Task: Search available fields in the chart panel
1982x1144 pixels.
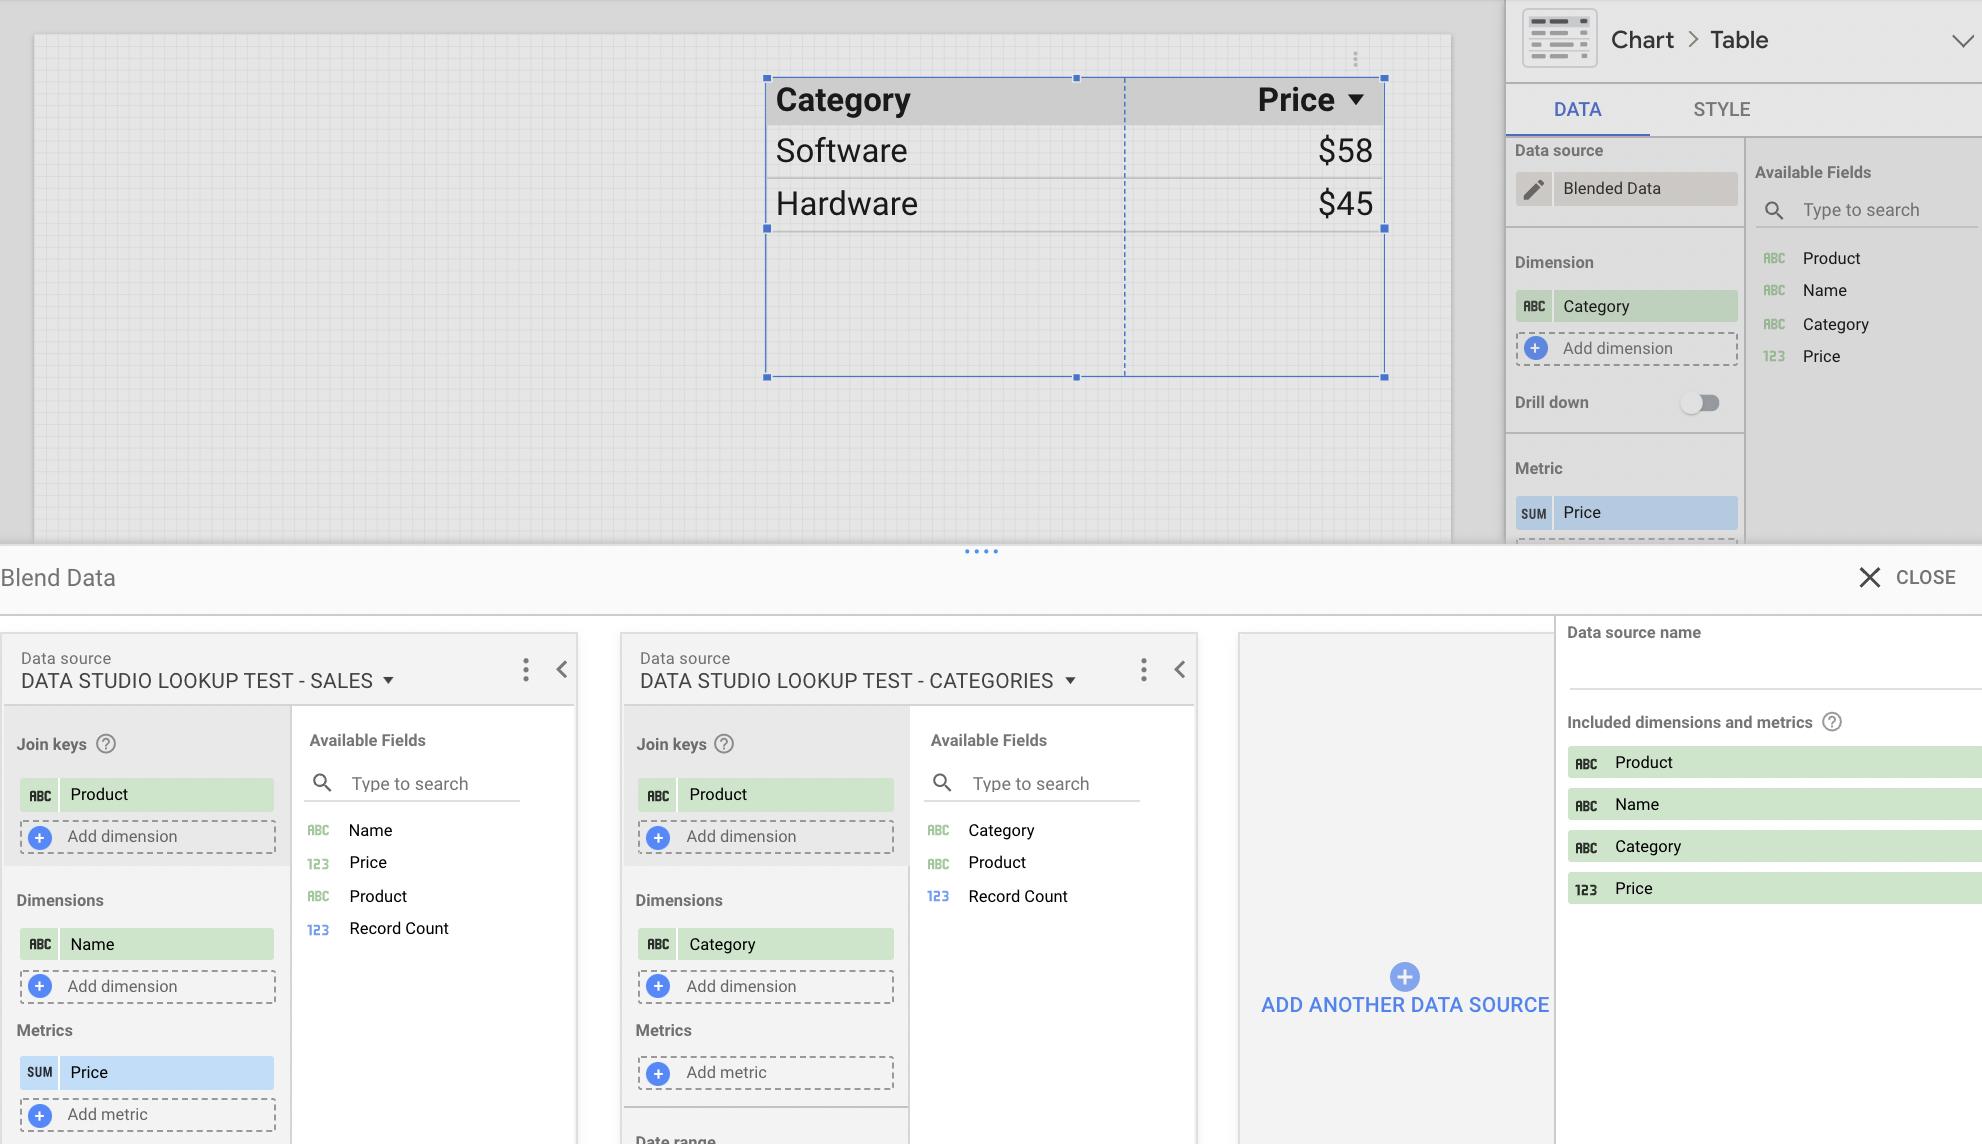Action: tap(1868, 210)
